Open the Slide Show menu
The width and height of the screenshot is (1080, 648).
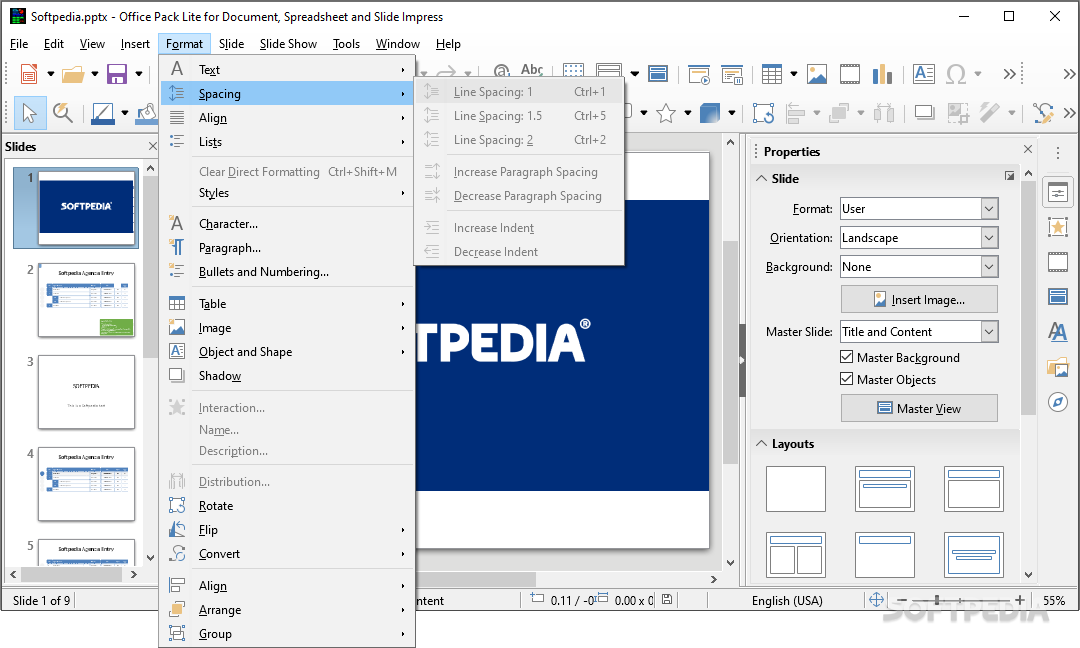(288, 44)
